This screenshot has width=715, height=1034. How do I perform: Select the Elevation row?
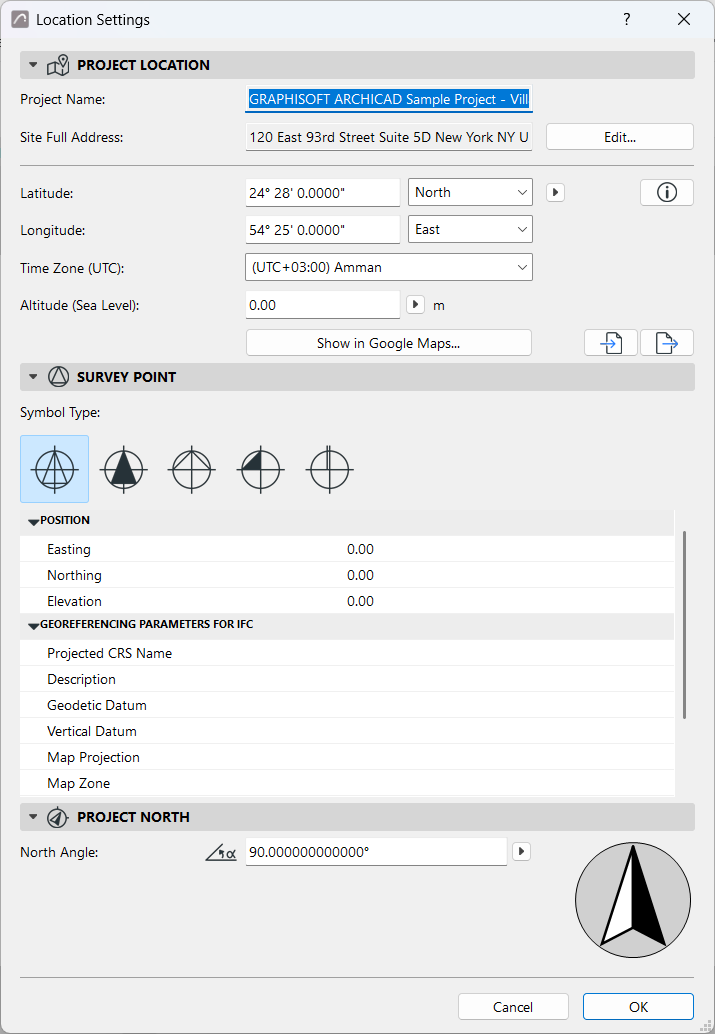point(347,601)
